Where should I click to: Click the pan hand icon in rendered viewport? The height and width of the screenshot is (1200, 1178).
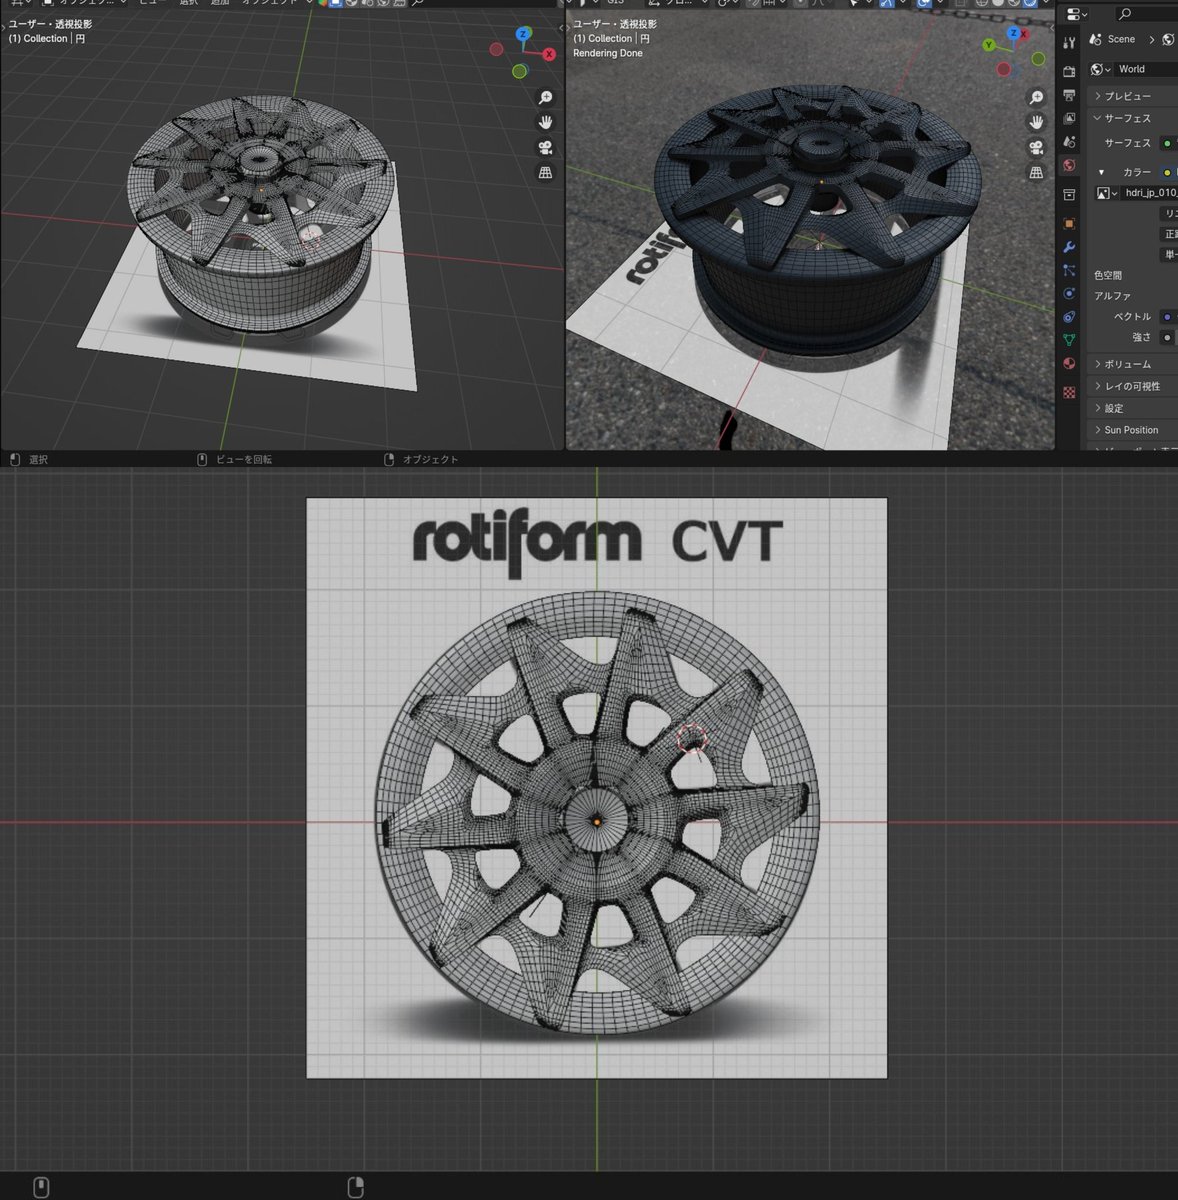[x=1036, y=122]
